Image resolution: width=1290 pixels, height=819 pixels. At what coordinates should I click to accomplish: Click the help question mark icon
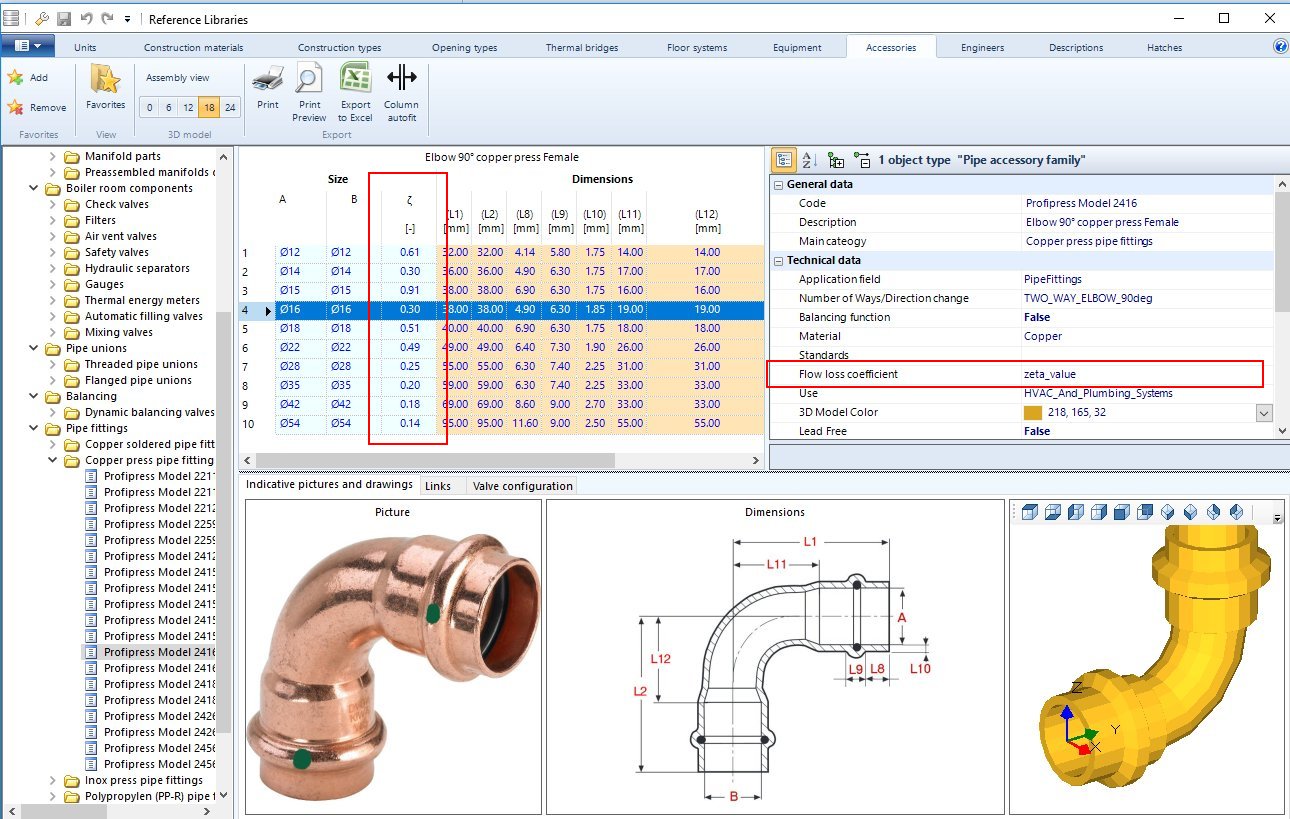click(1280, 46)
